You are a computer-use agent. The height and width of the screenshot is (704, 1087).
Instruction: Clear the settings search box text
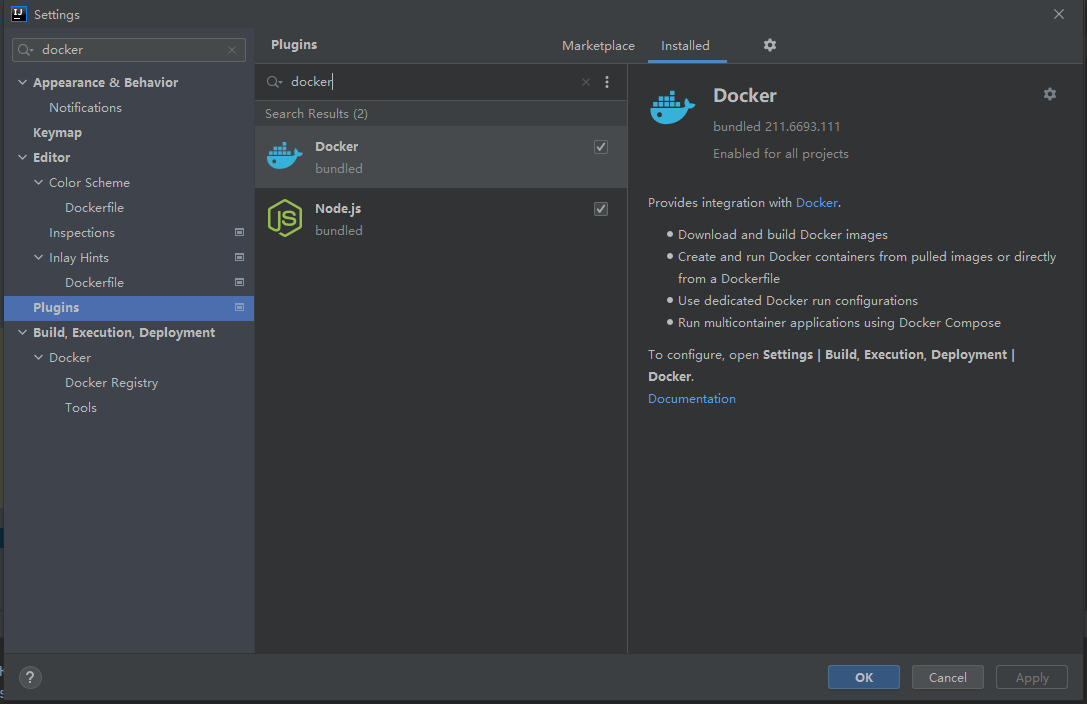pos(232,50)
